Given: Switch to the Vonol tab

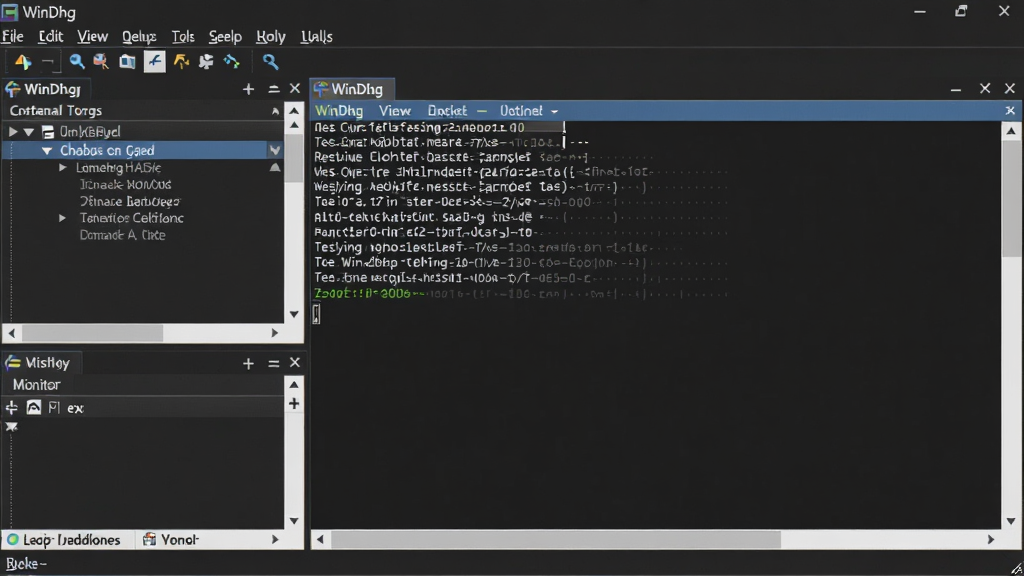Looking at the screenshot, I should 171,540.
